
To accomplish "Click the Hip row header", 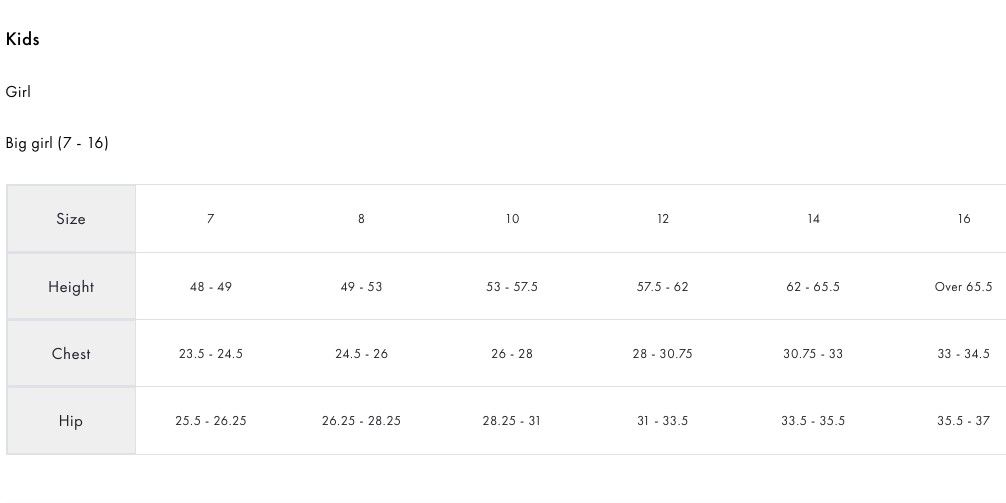I will tap(71, 421).
